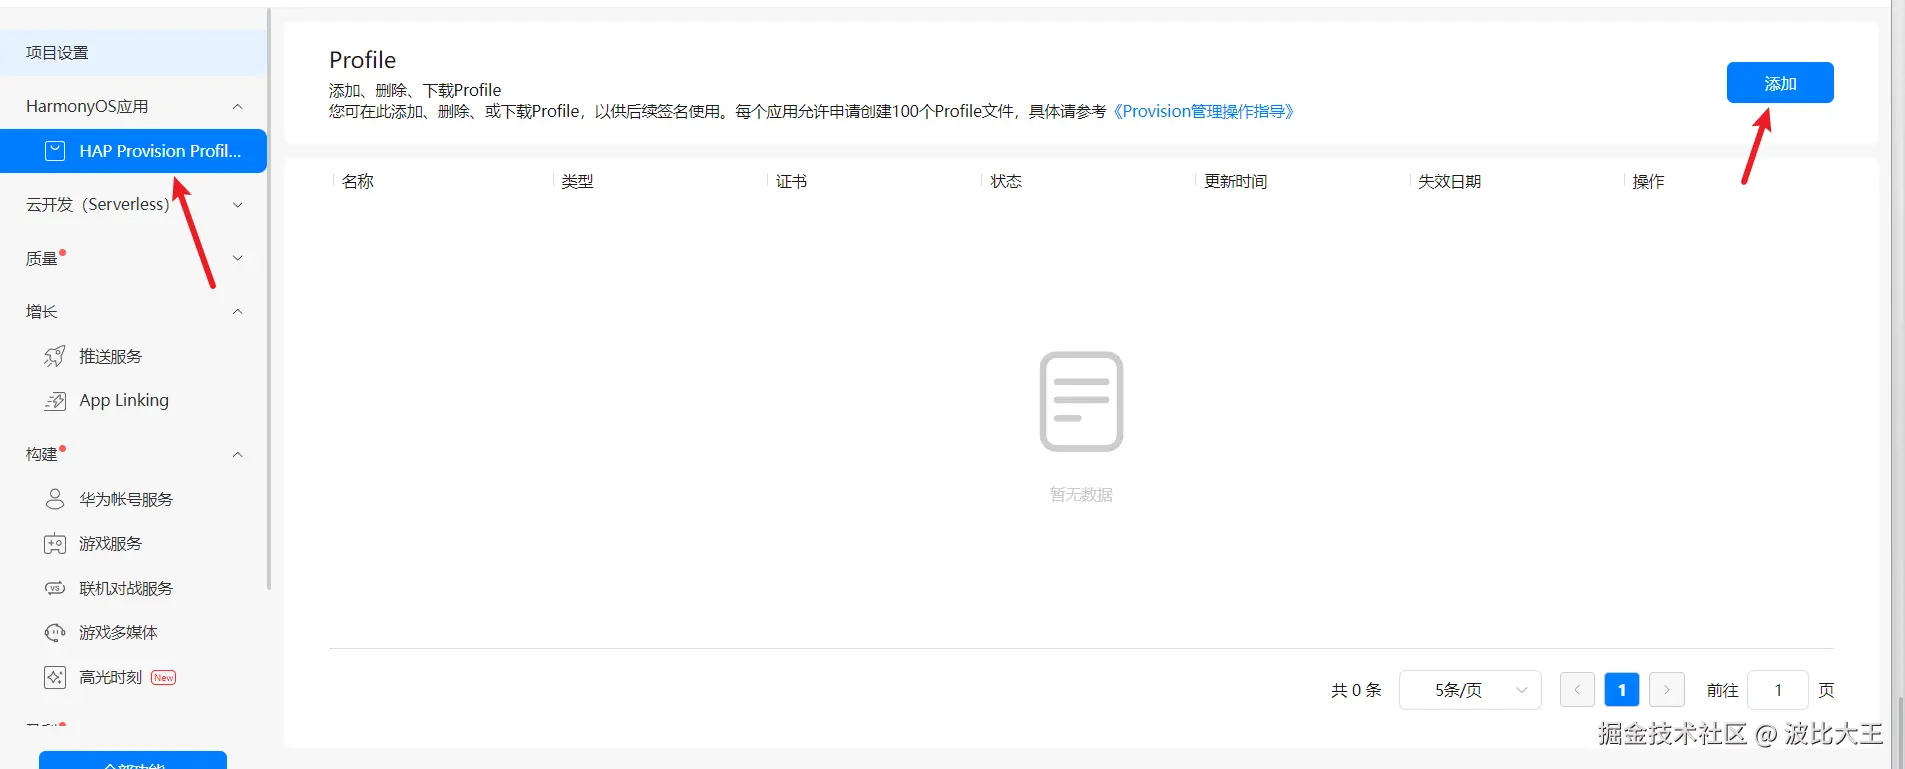Image resolution: width=1905 pixels, height=769 pixels.
Task: Click the blue 添加 button
Action: [x=1780, y=83]
